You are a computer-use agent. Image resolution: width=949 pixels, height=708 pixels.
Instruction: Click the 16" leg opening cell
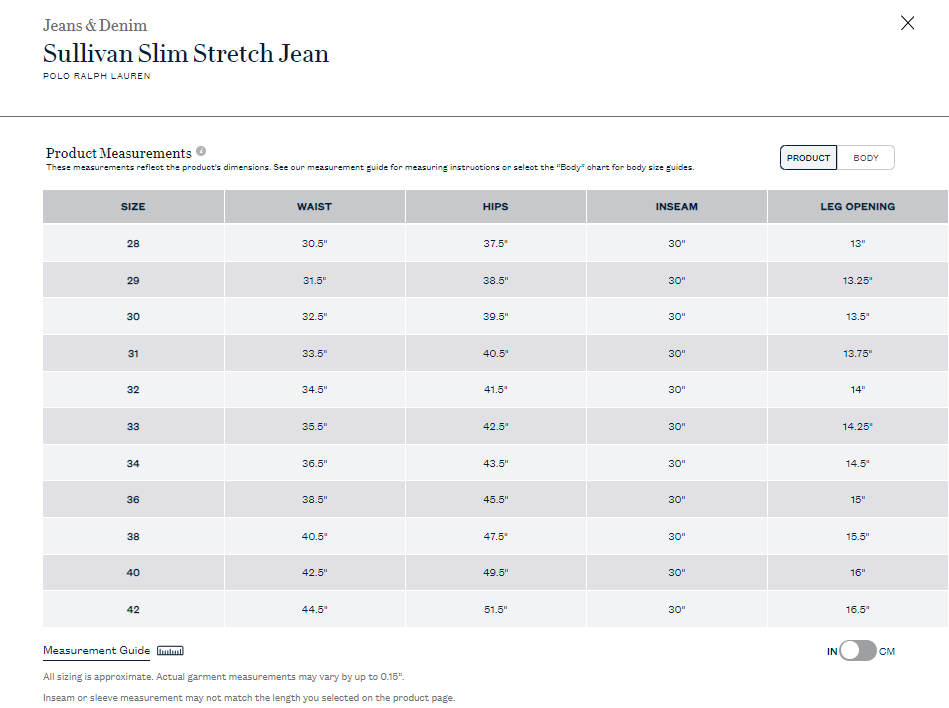point(858,572)
